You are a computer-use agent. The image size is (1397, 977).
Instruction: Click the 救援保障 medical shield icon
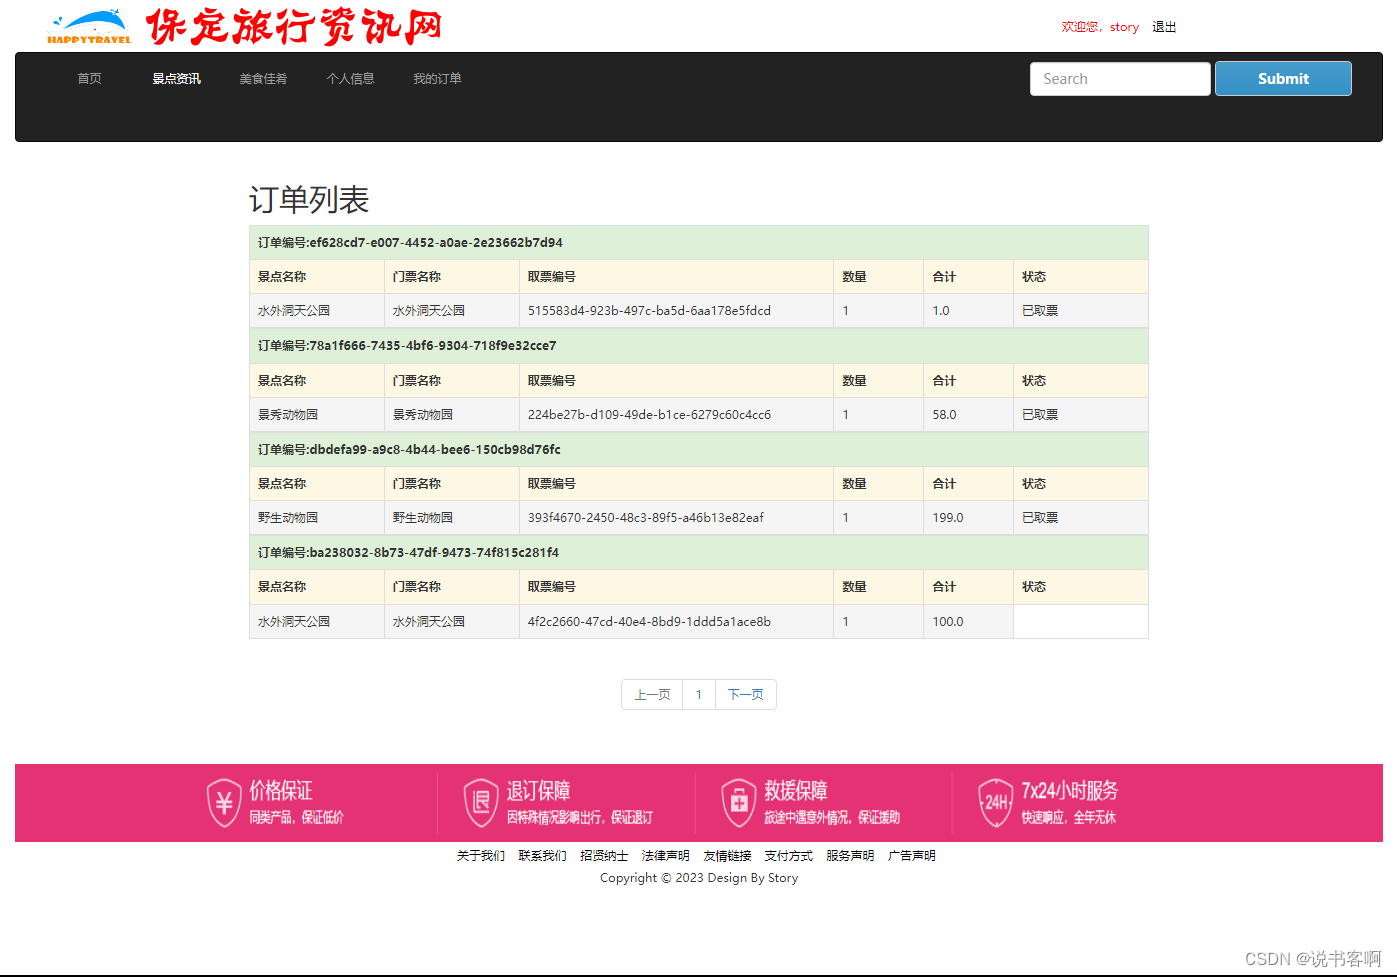(x=739, y=803)
